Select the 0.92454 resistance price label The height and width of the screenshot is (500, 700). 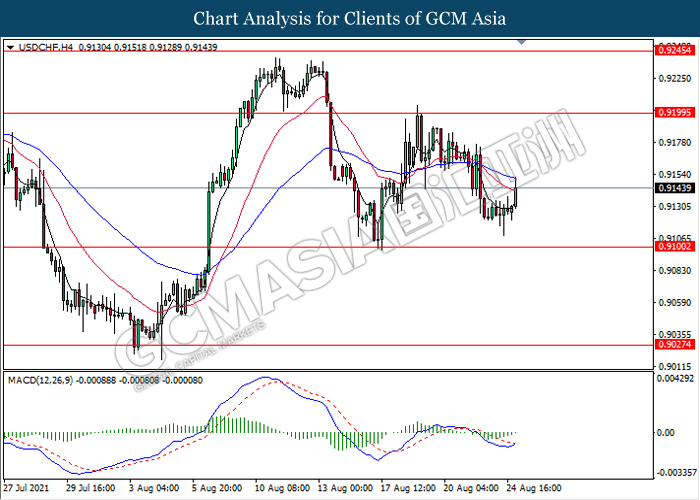pyautogui.click(x=675, y=50)
